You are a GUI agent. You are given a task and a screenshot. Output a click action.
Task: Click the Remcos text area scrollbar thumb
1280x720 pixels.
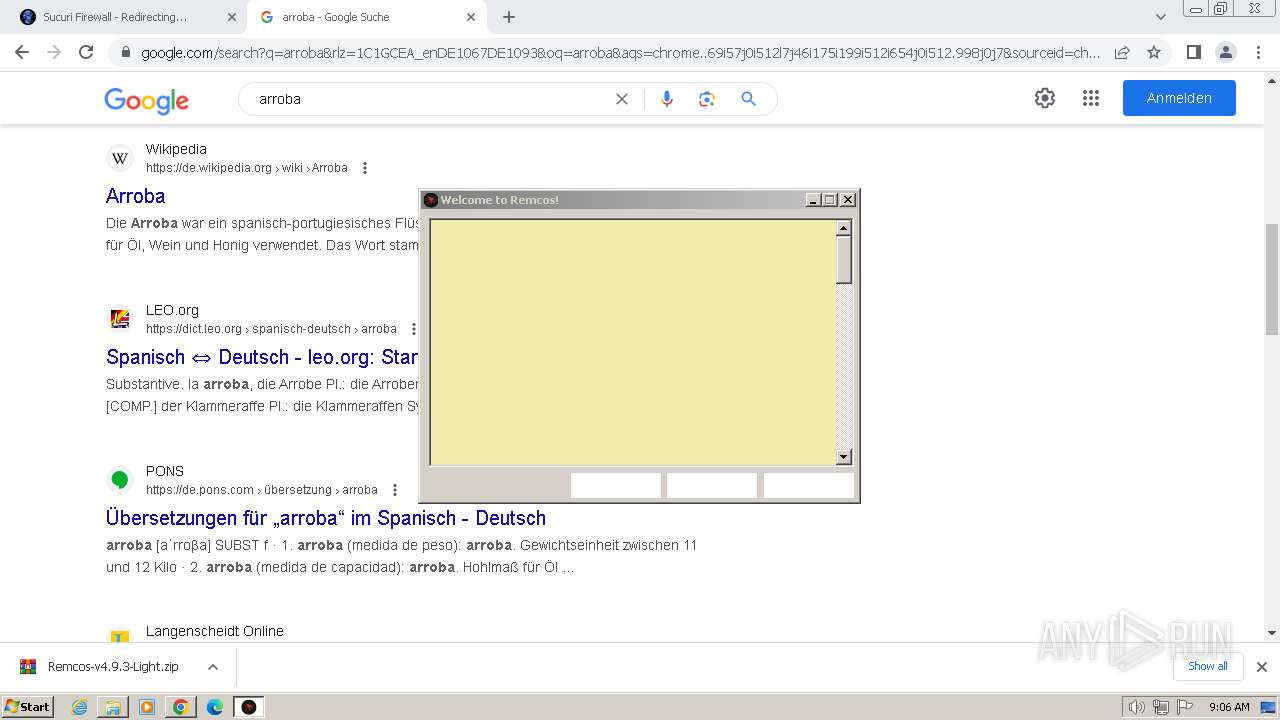coord(844,260)
